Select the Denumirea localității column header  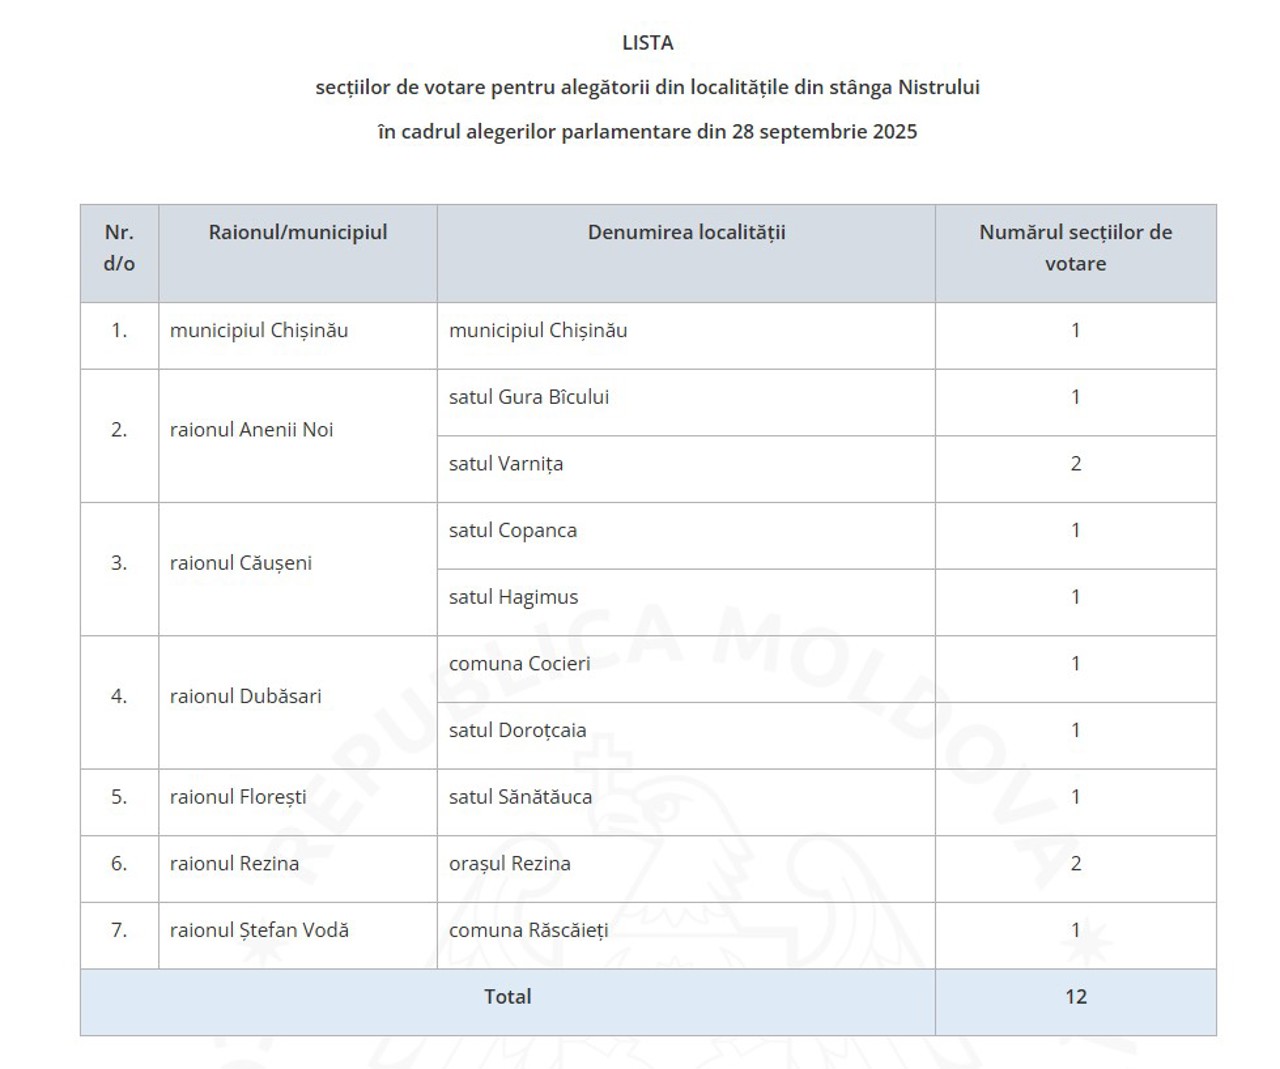(686, 233)
